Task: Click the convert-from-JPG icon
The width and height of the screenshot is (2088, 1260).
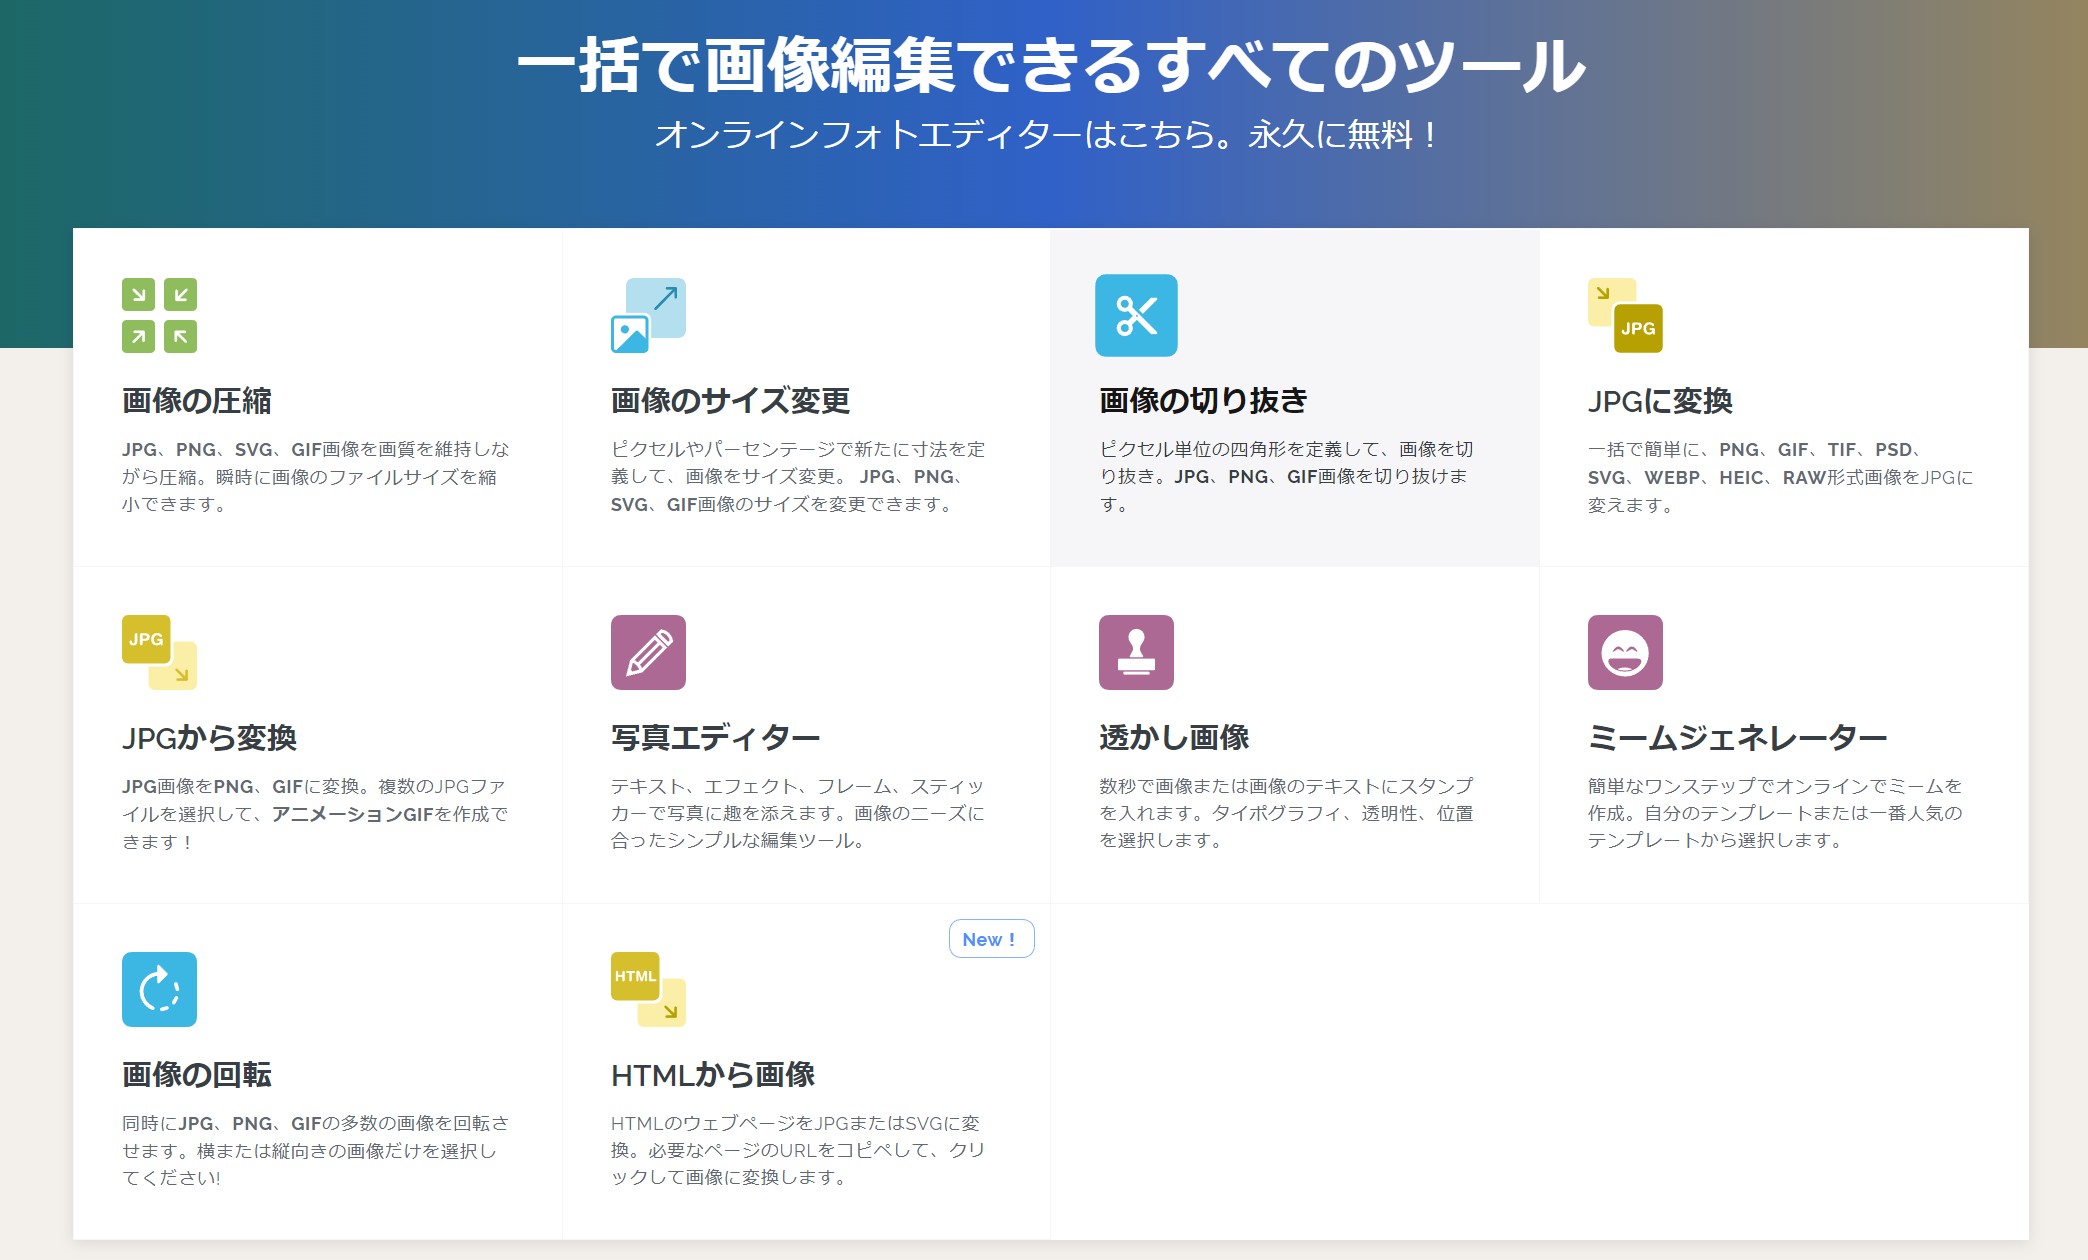Action: 159,652
